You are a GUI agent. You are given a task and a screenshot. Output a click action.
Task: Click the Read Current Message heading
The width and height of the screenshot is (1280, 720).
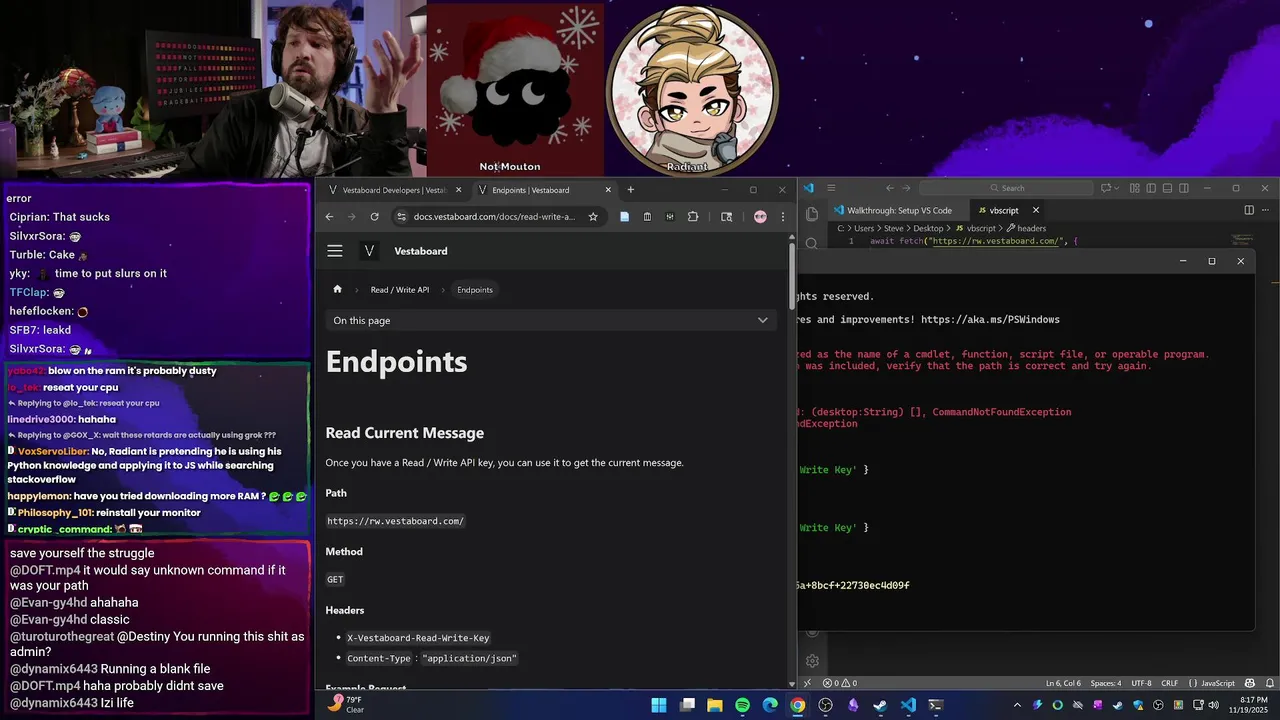[405, 433]
